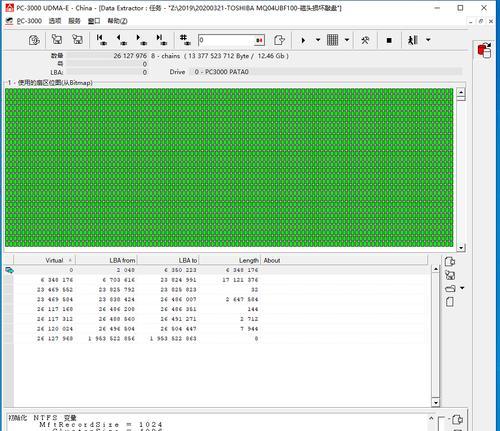Screen dimensions: 500x431
Task: Click the next sector navigation icon
Action: pos(141,40)
